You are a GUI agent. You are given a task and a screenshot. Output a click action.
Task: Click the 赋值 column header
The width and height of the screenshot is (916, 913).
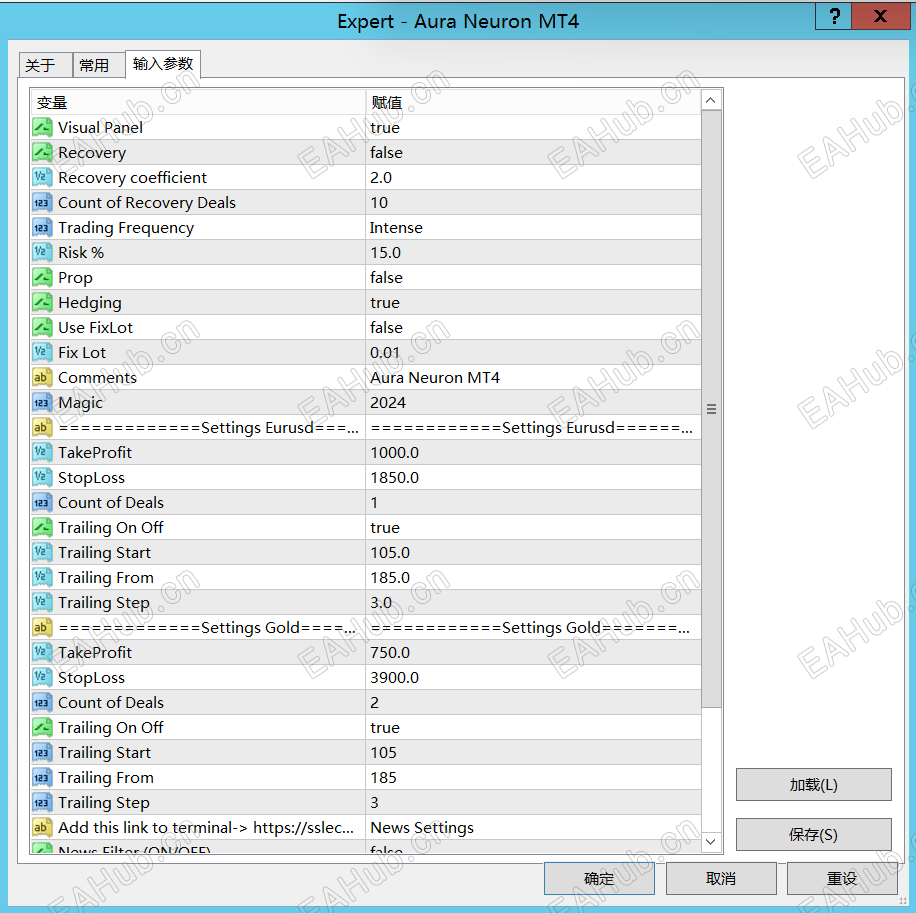533,102
